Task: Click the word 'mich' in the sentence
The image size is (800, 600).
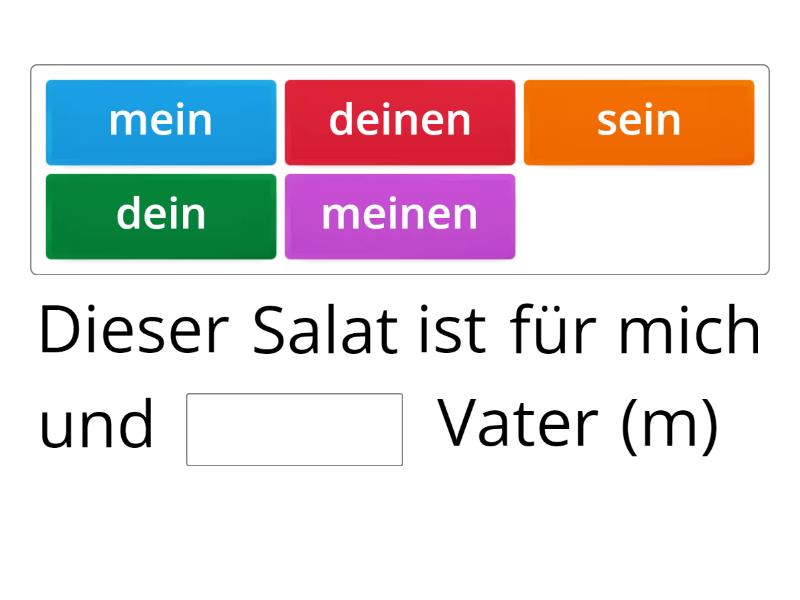Action: click(689, 332)
